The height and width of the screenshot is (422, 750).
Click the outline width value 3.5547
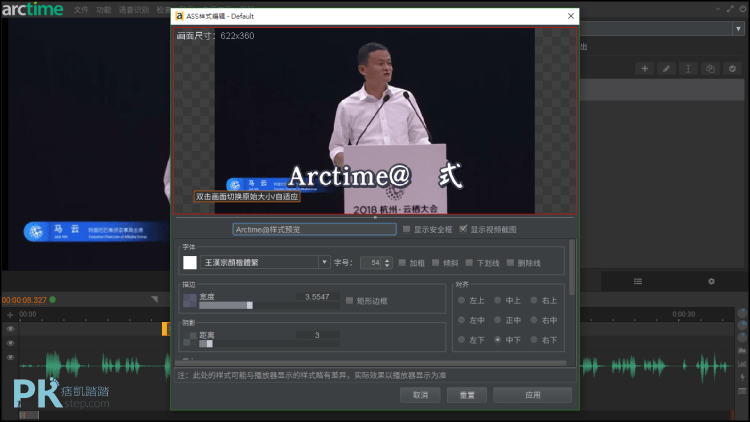[x=317, y=297]
